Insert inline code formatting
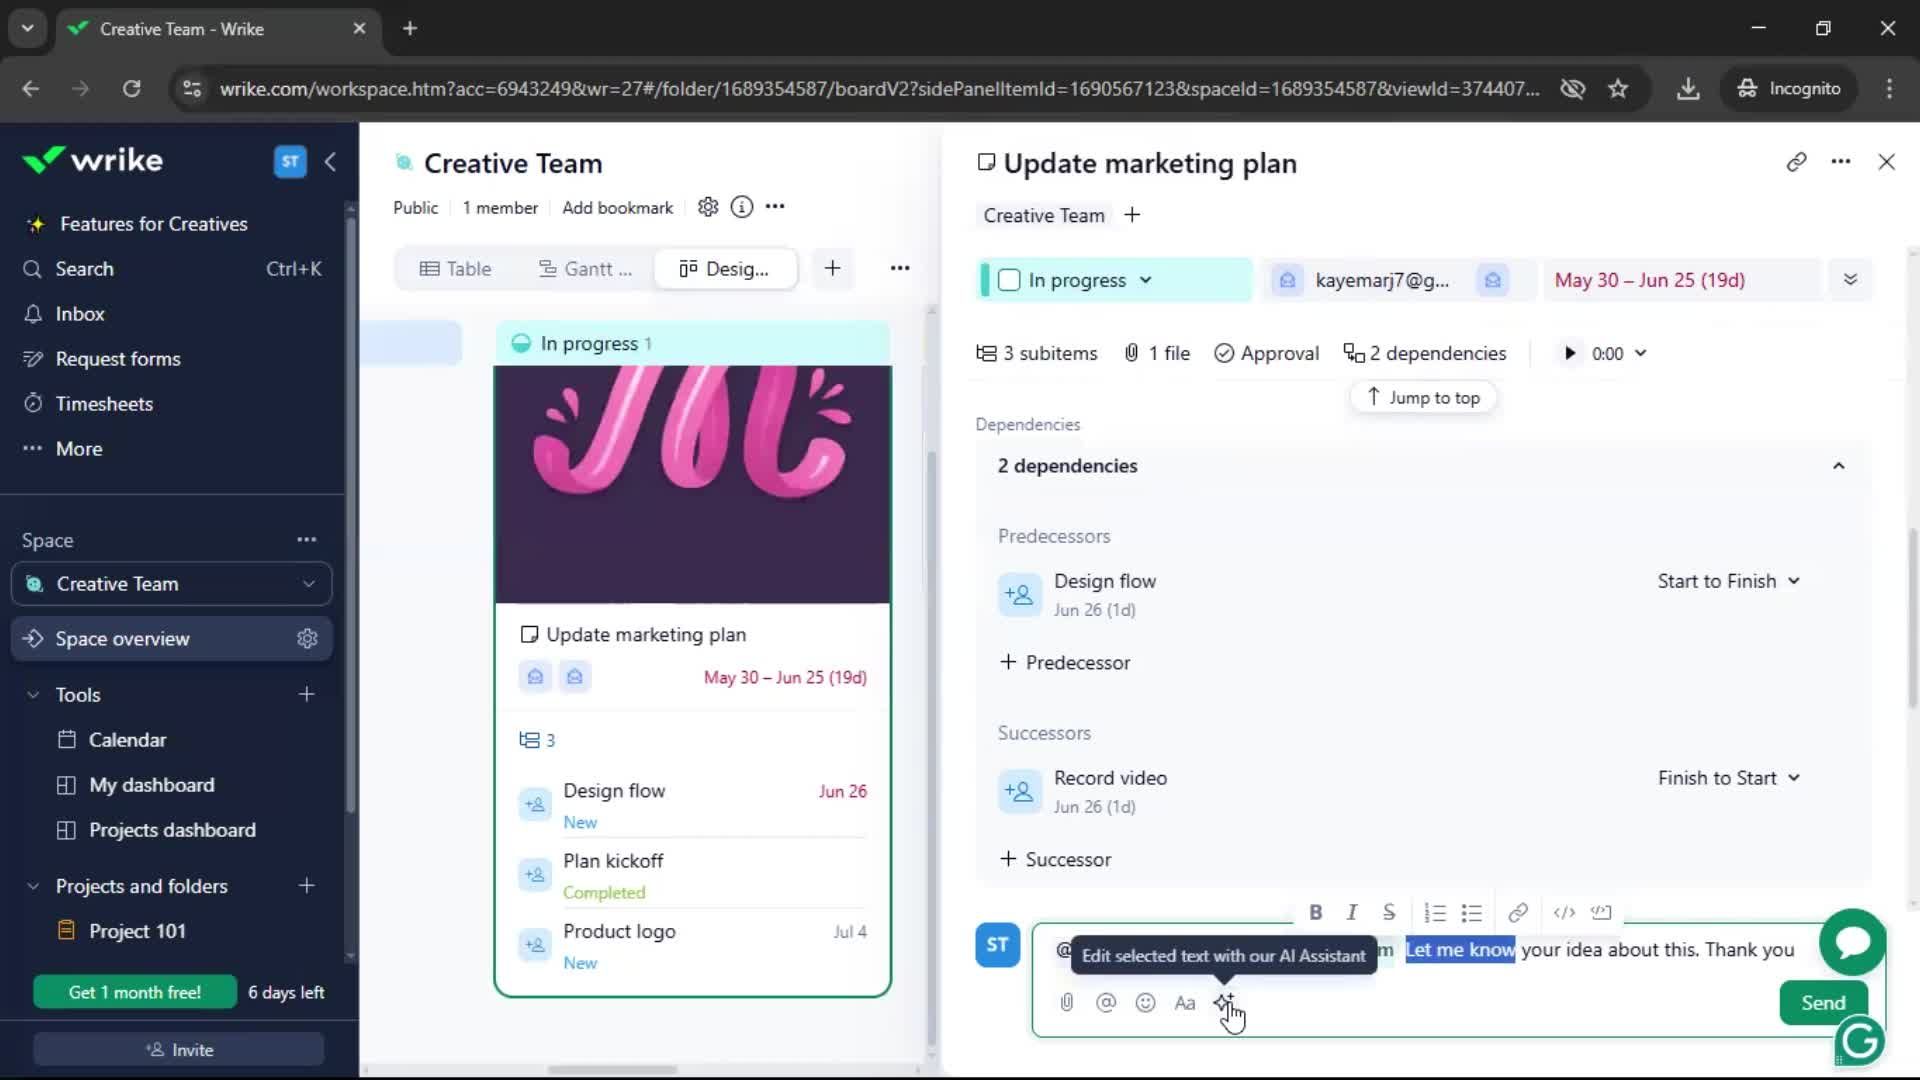Viewport: 1920px width, 1080px height. (1564, 912)
